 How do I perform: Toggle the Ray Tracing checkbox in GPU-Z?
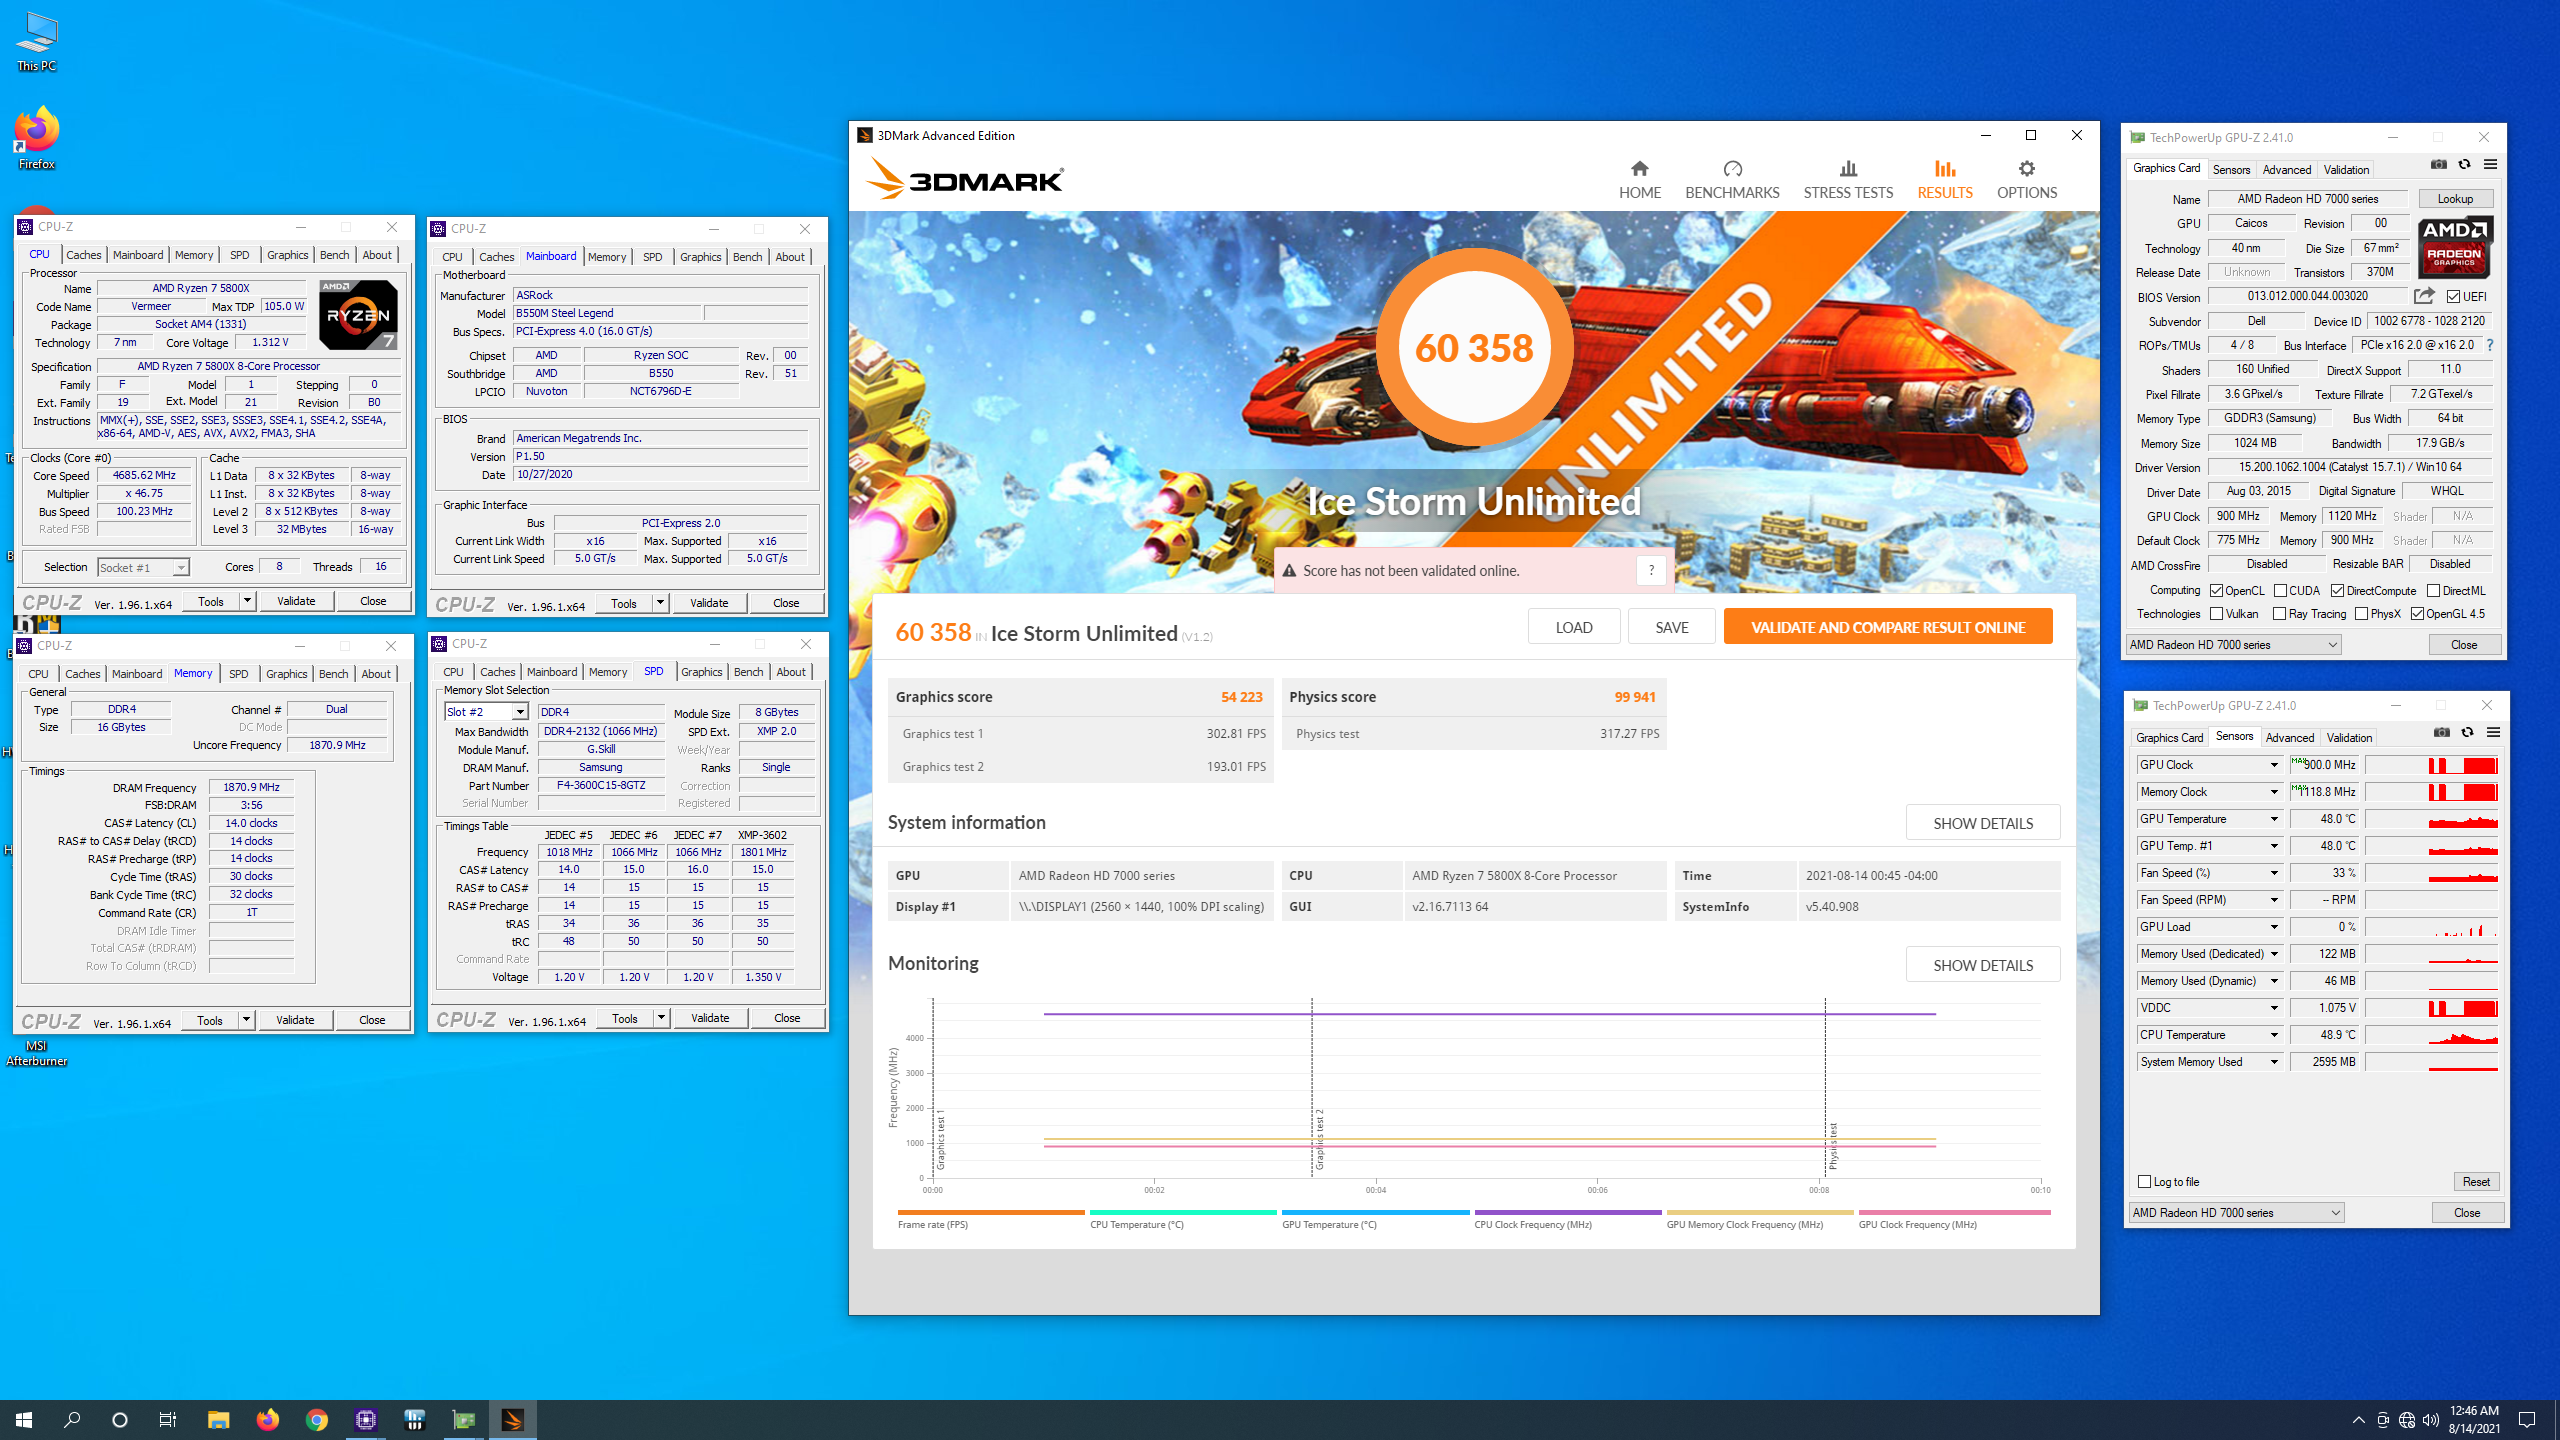point(2280,614)
